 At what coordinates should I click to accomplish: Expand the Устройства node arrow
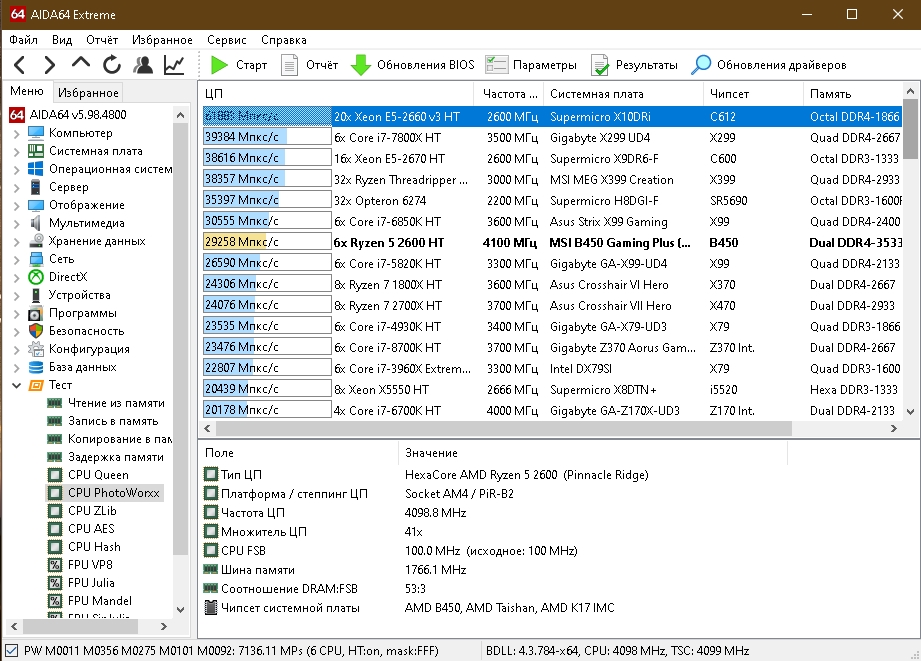pos(16,296)
